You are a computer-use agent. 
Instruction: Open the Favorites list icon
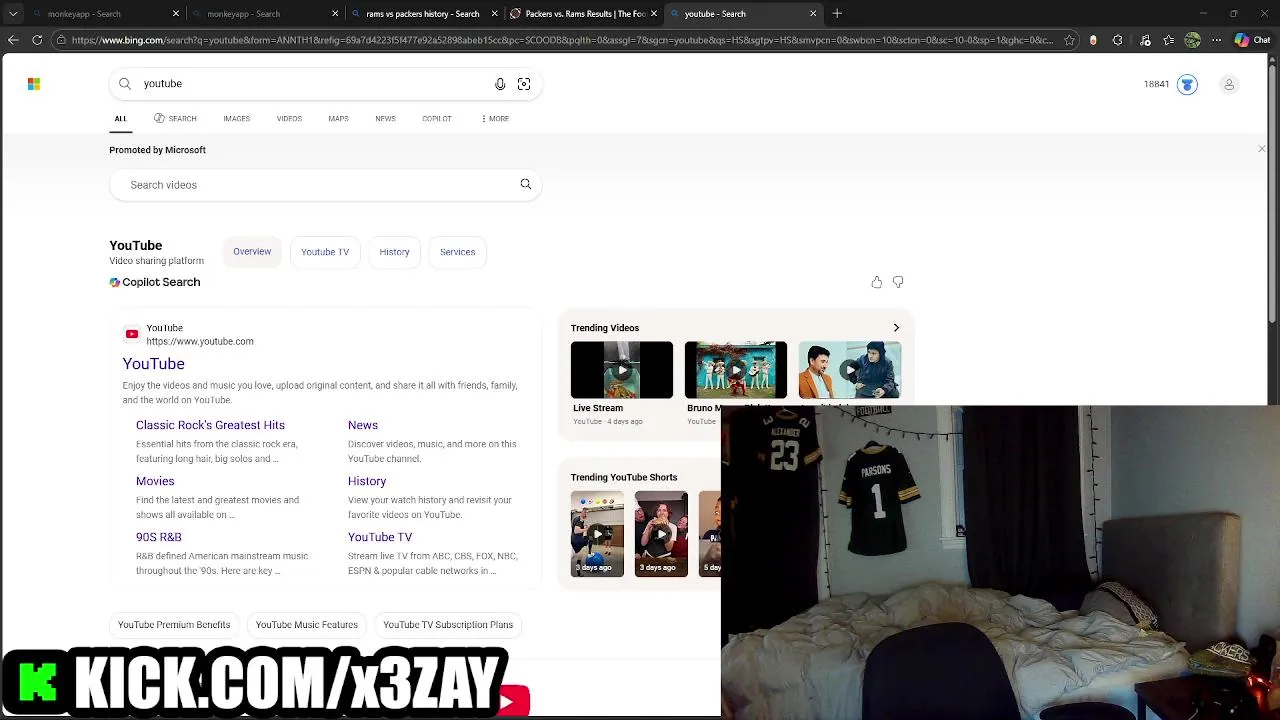[1168, 40]
